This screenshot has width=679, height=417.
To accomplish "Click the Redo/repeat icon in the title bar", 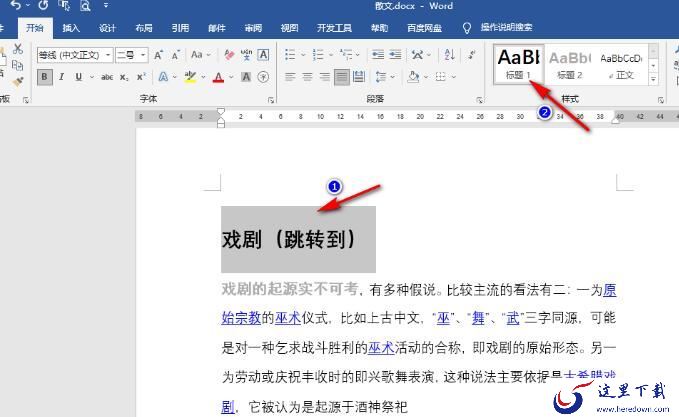I will [x=43, y=6].
